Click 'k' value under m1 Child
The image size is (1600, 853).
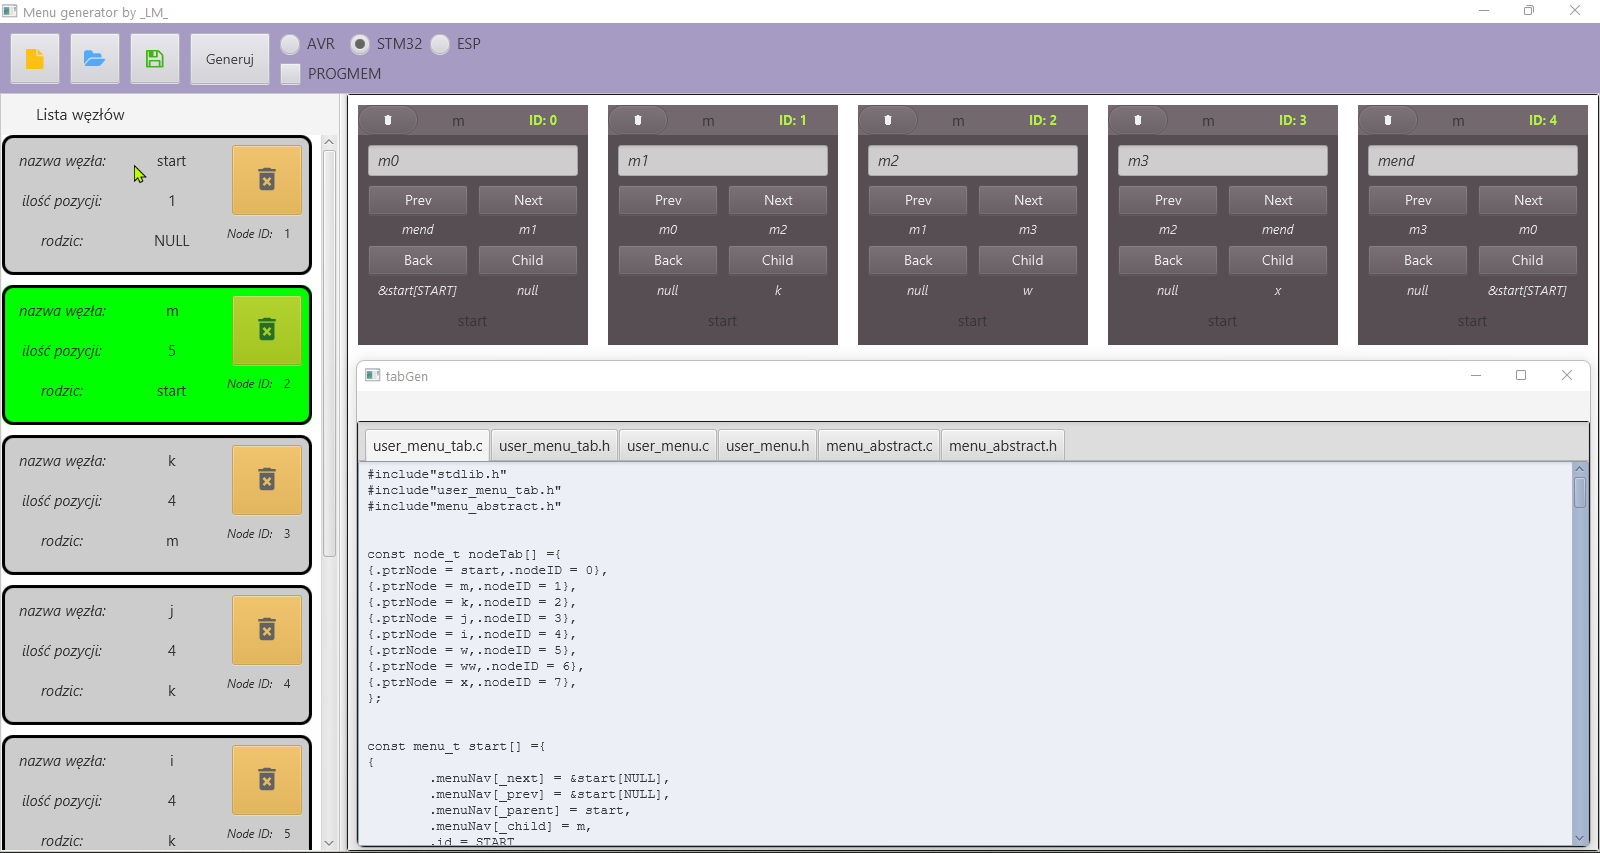coord(778,290)
